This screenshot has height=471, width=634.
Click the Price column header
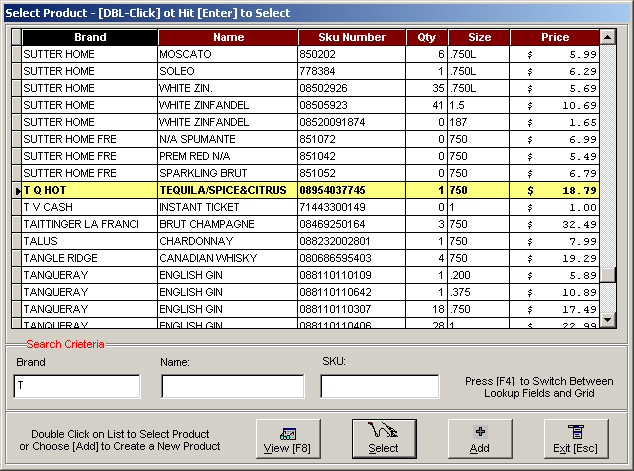(x=555, y=37)
